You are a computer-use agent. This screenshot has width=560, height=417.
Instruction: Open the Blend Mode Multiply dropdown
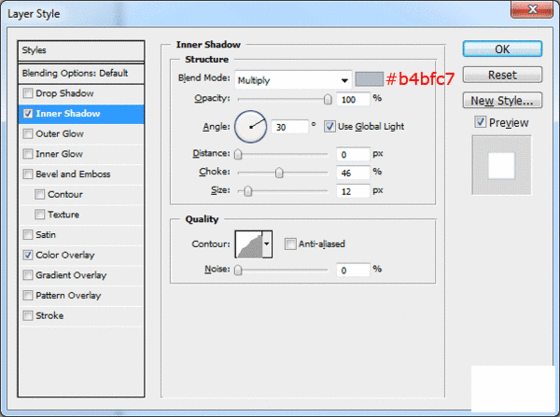(293, 80)
